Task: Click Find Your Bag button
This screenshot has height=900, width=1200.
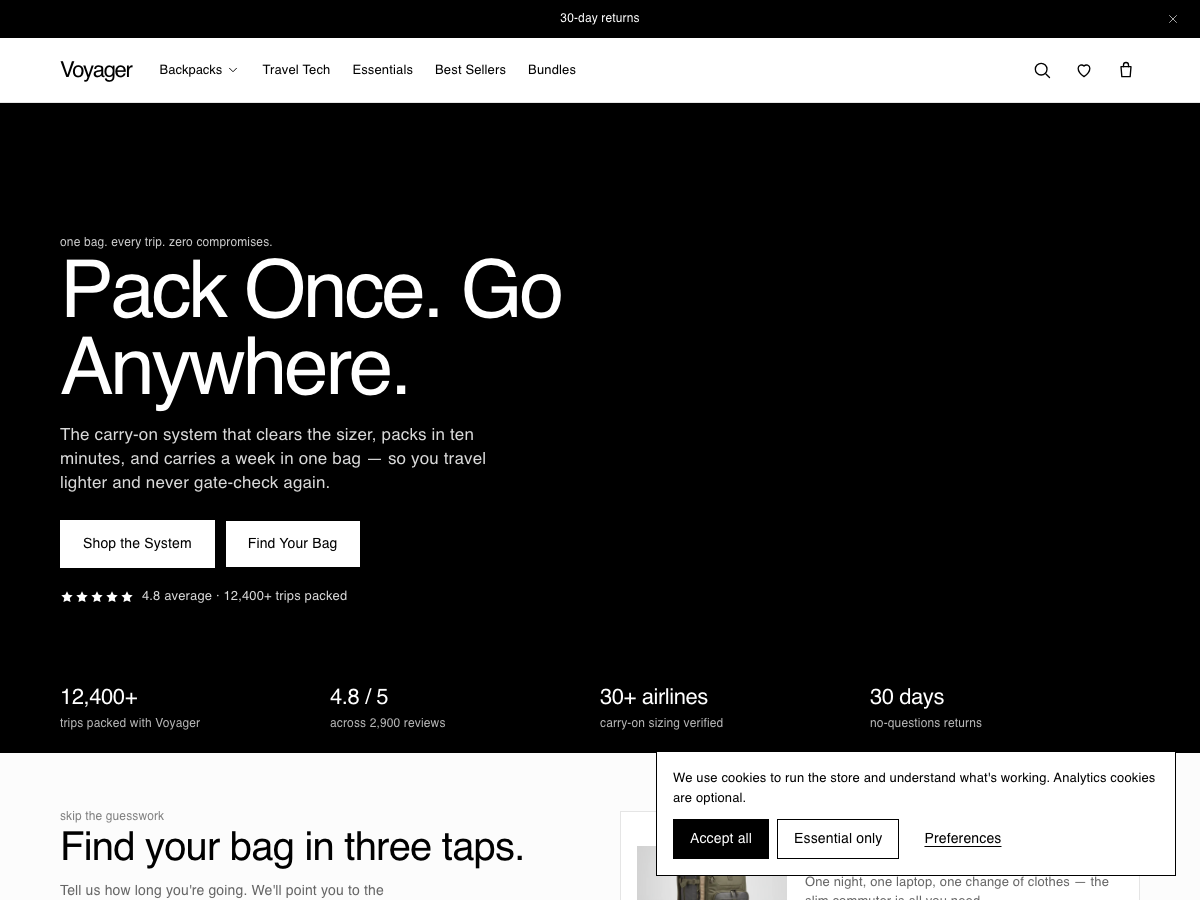Action: click(x=292, y=544)
